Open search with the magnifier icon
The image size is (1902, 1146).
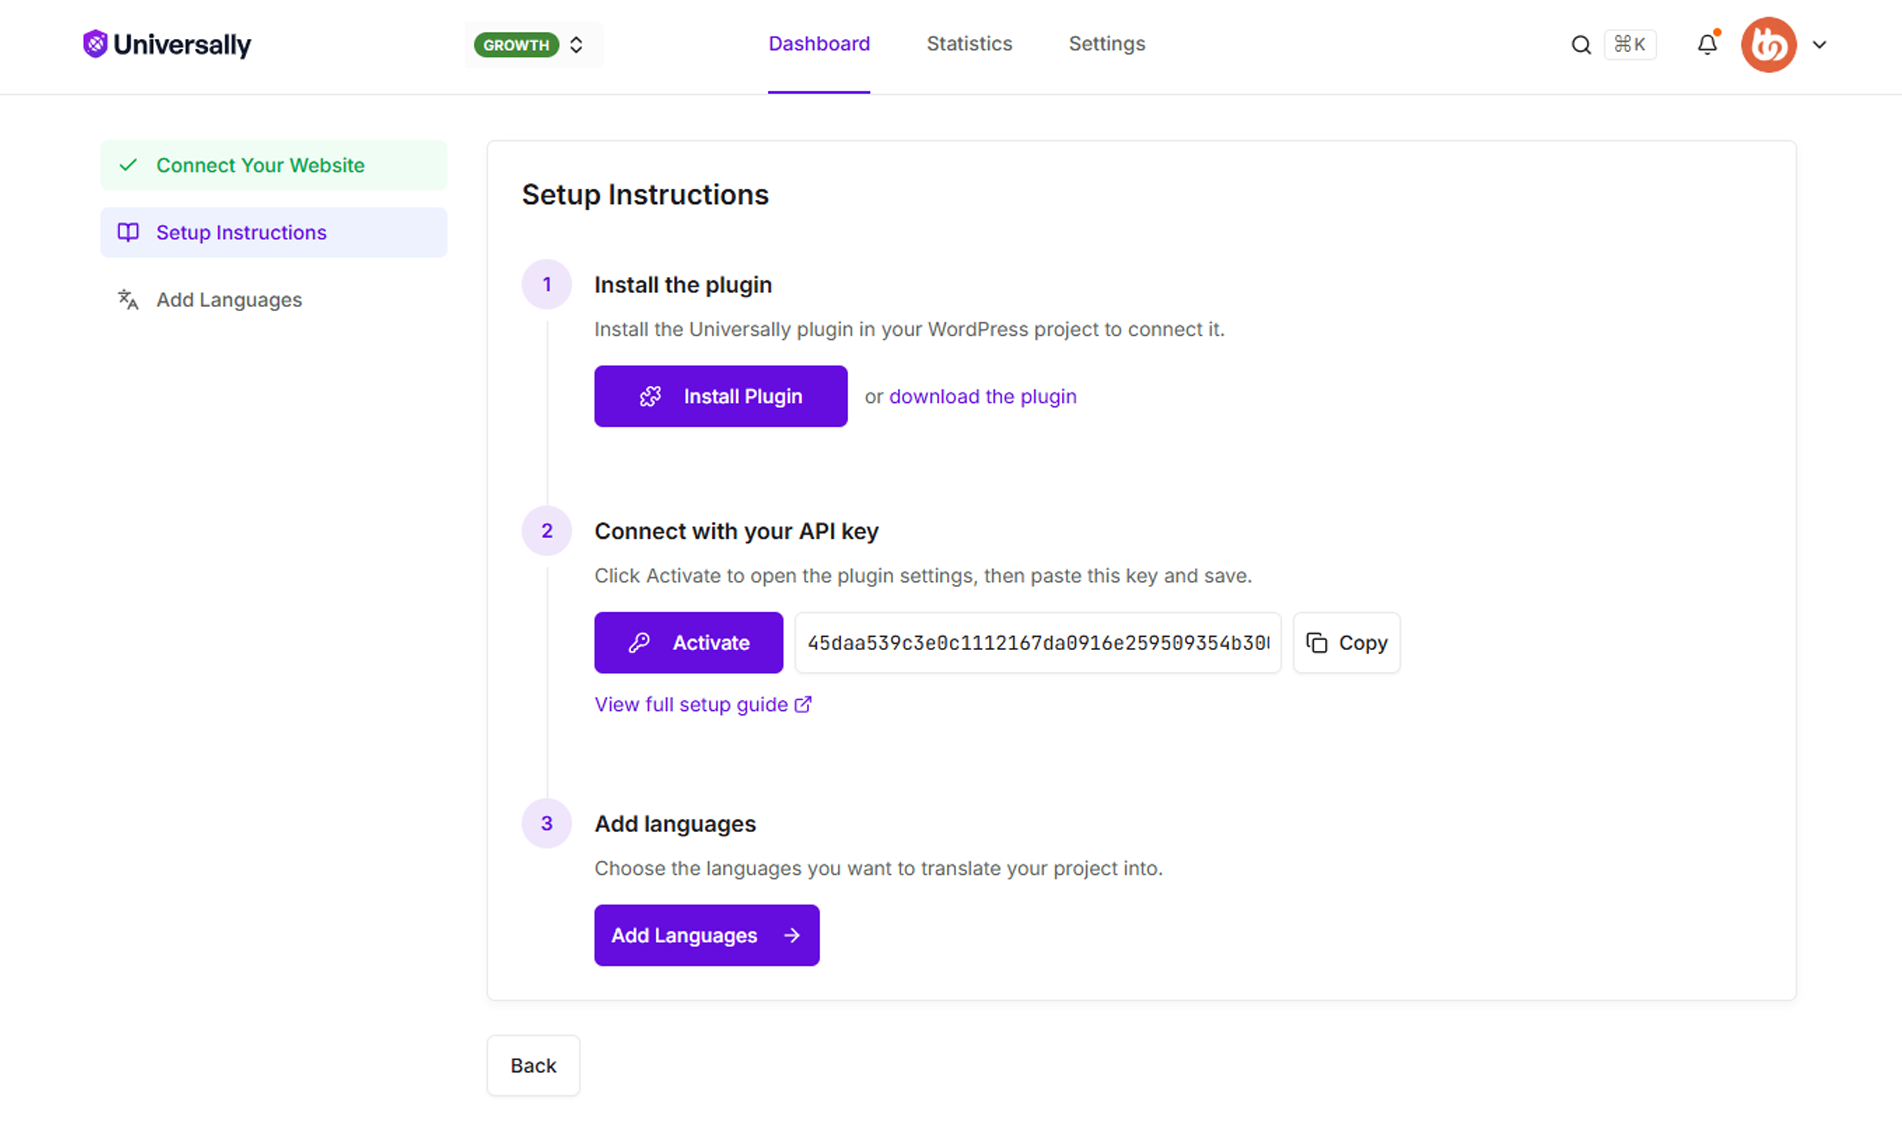(1580, 45)
